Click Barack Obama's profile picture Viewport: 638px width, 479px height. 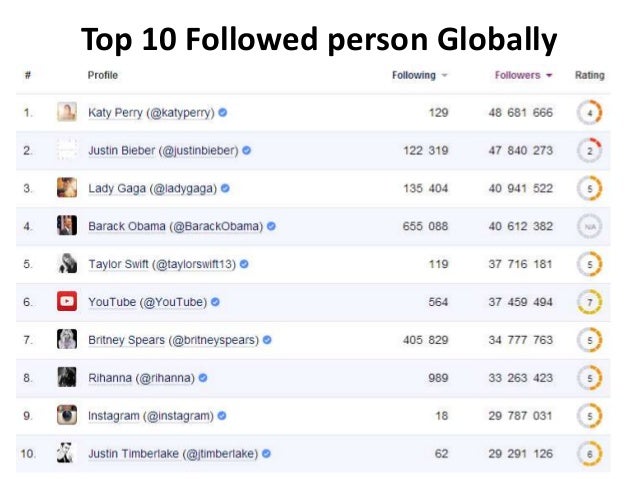(67, 226)
